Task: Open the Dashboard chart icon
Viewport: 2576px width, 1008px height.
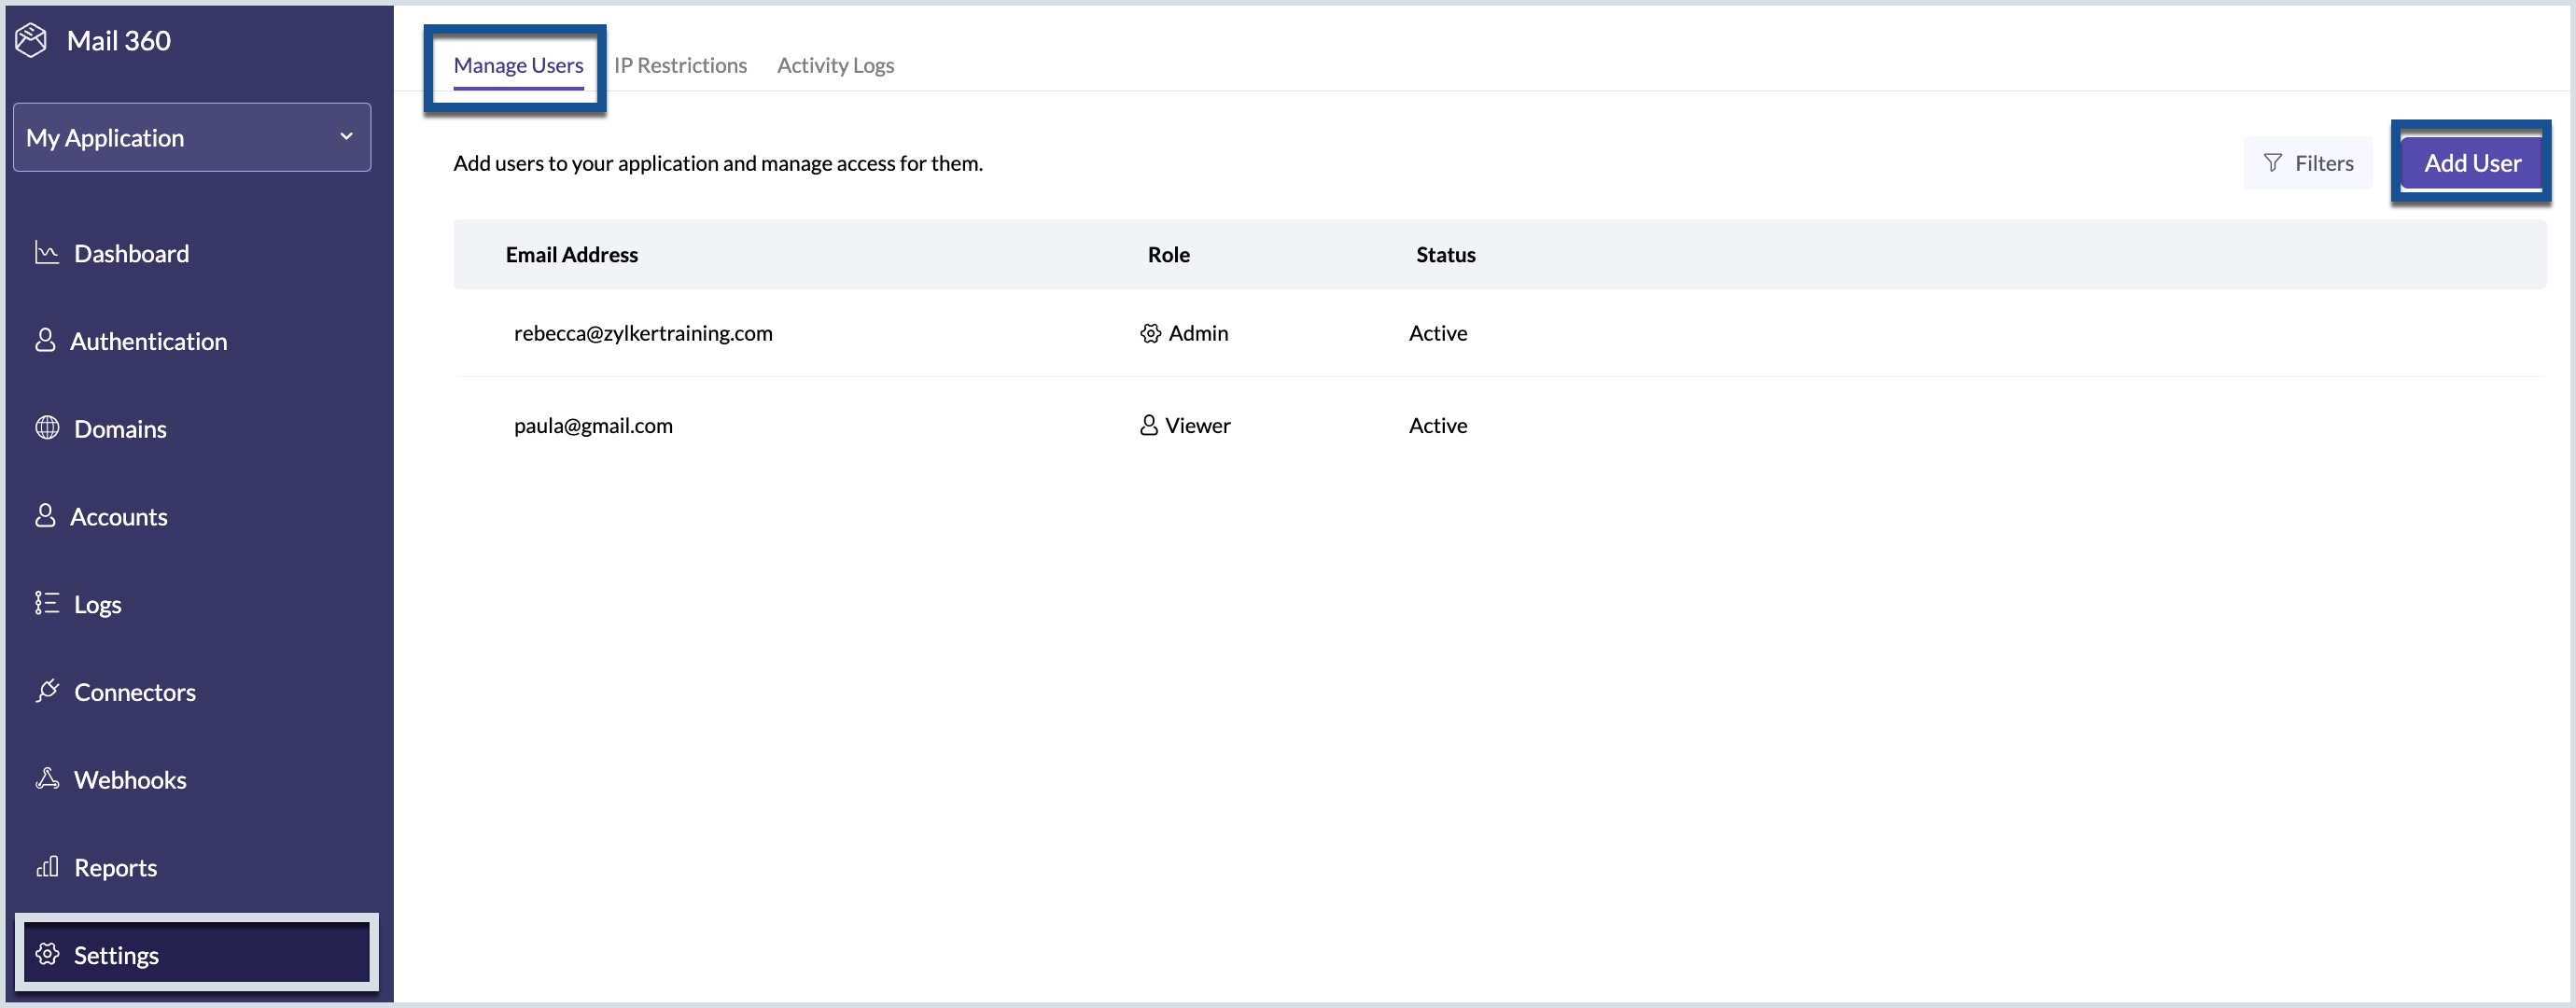Action: pyautogui.click(x=47, y=253)
